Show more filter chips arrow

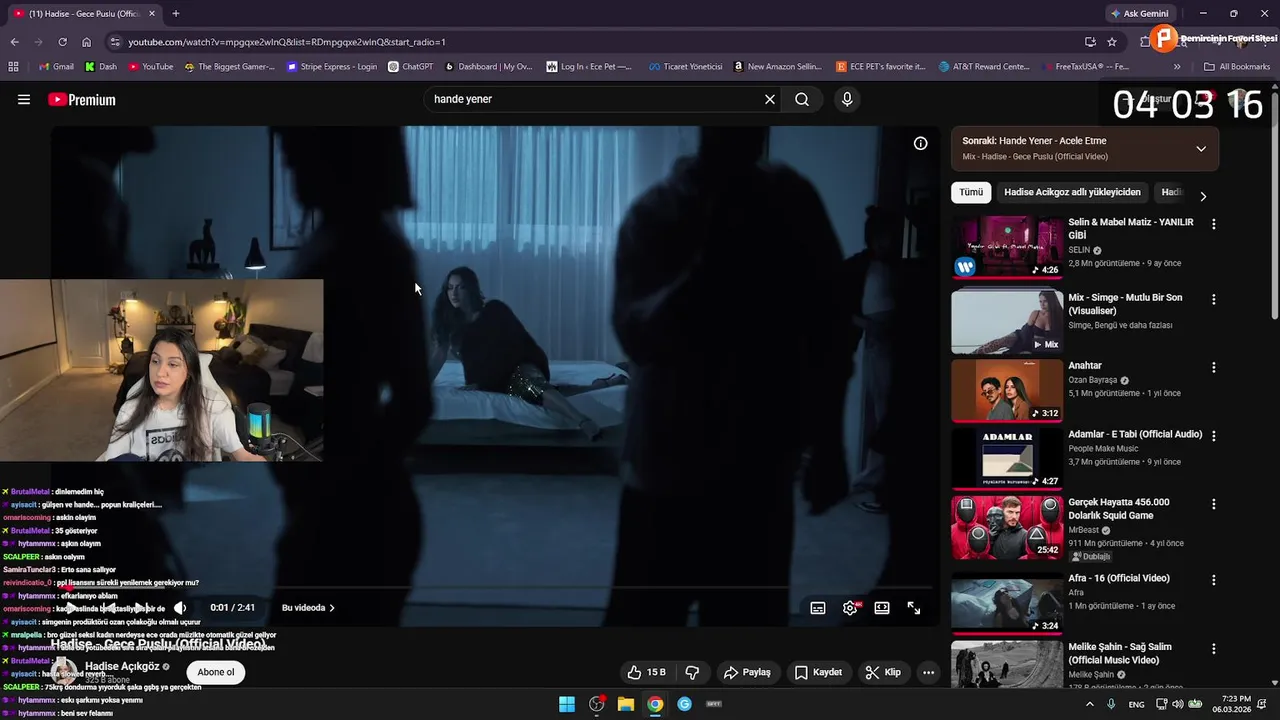pyautogui.click(x=1203, y=196)
